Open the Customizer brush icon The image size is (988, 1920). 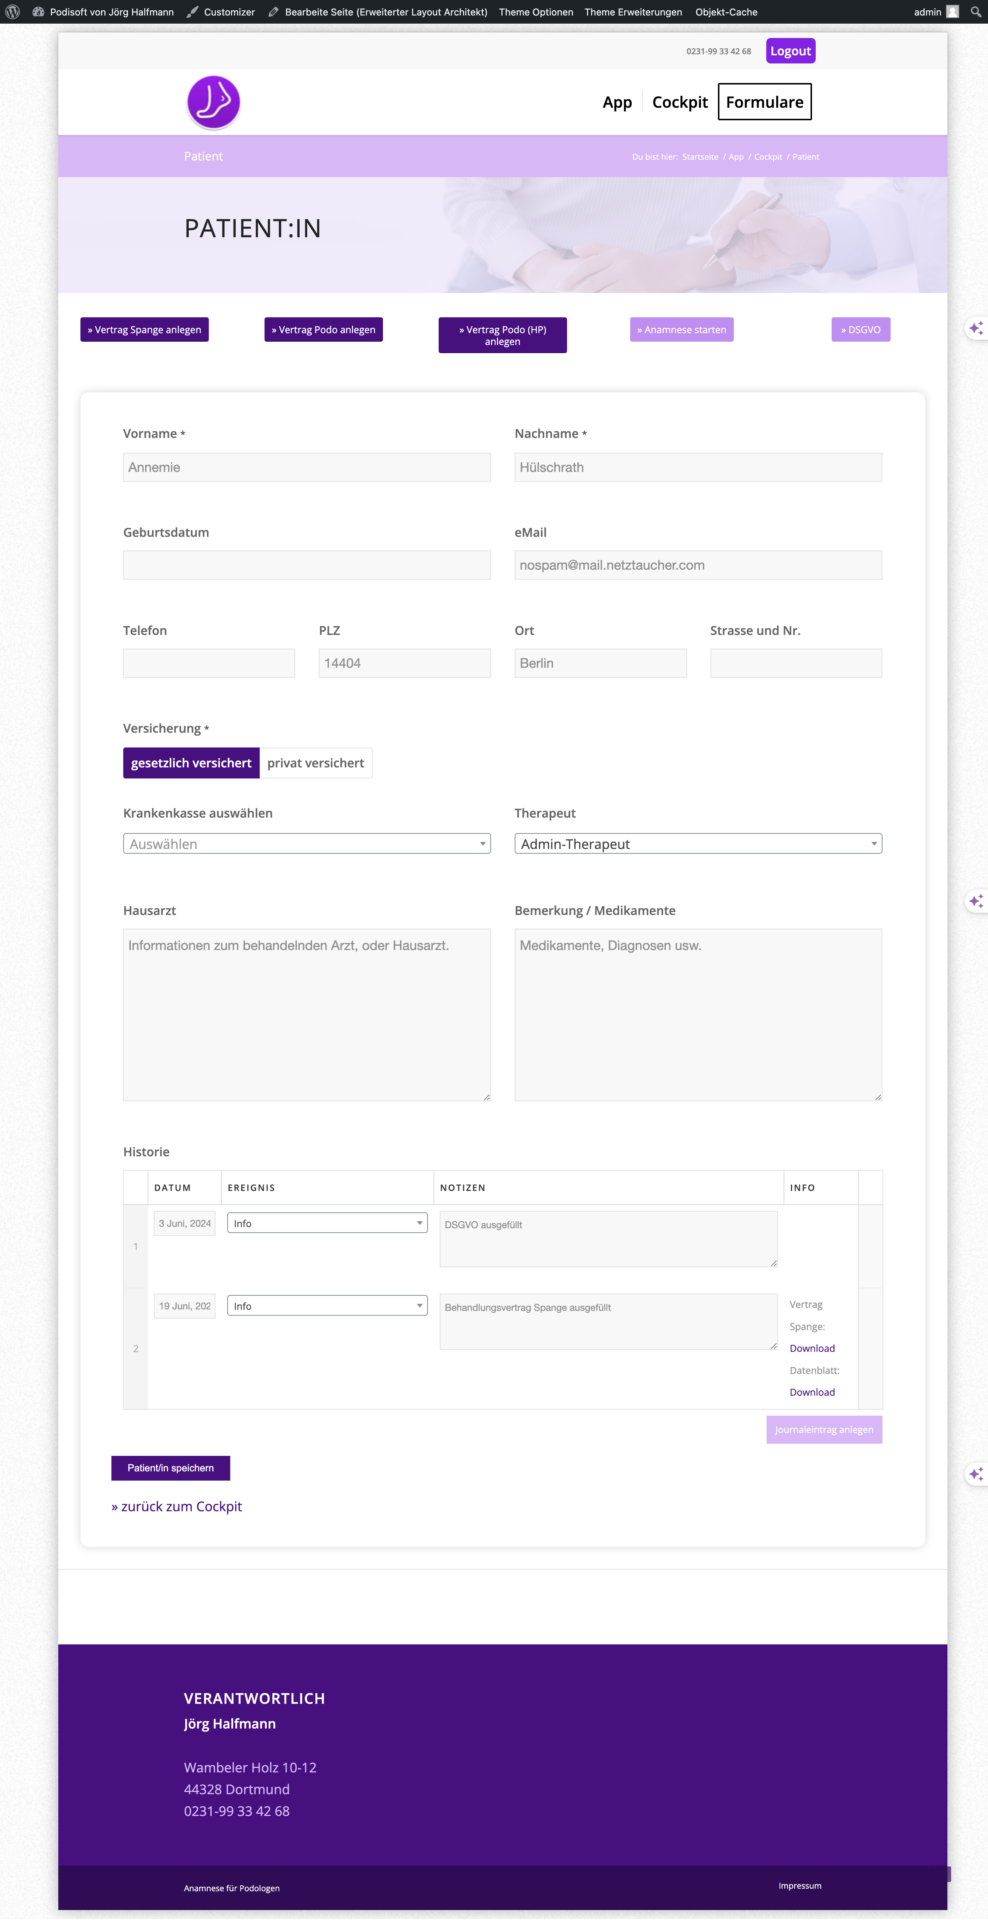(193, 12)
